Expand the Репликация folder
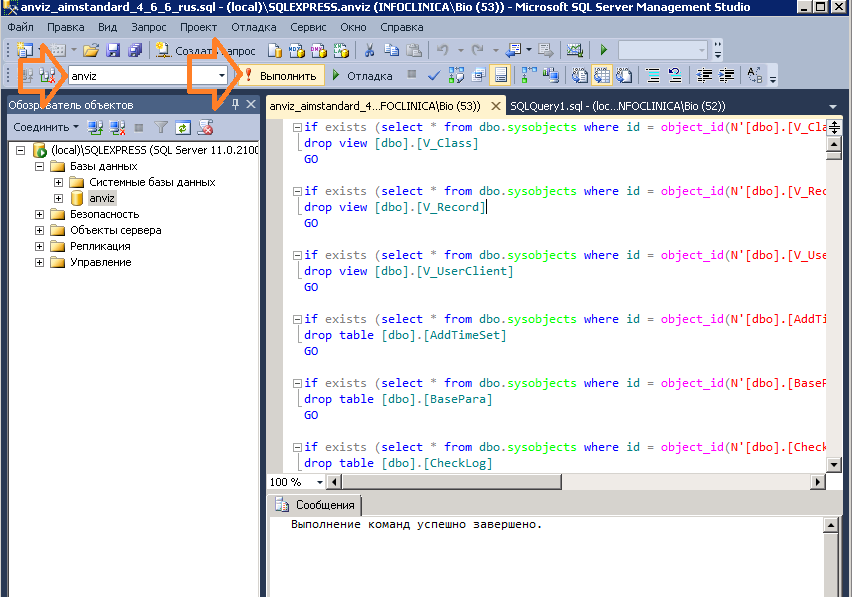The height and width of the screenshot is (597, 852). tap(40, 246)
